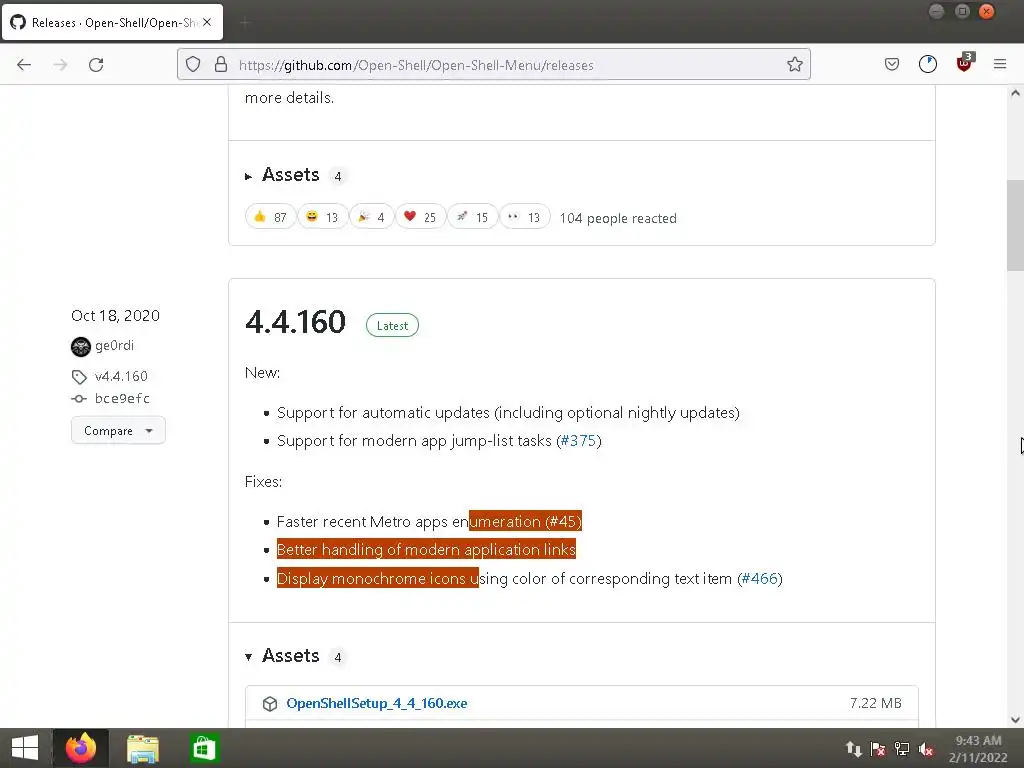Open the tracking protection shield icon
Image resolution: width=1024 pixels, height=768 pixels.
tap(193, 64)
